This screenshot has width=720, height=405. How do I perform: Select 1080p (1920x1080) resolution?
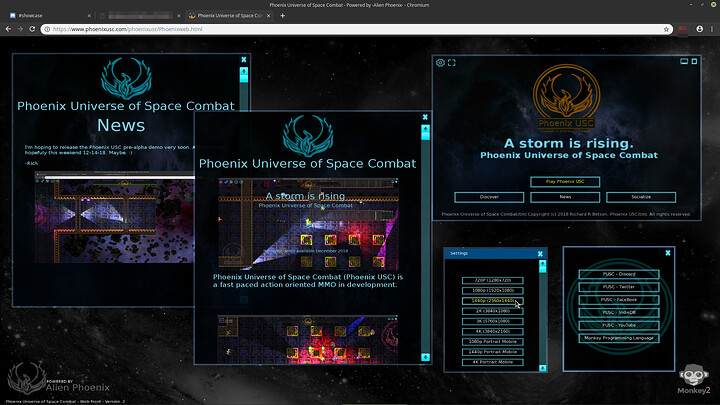tap(493, 290)
